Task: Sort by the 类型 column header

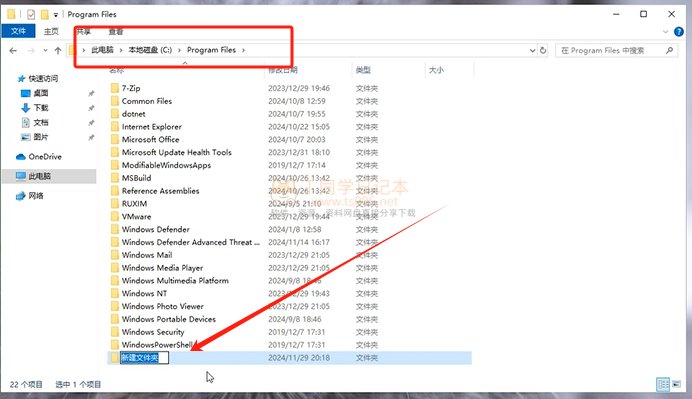Action: tap(363, 70)
